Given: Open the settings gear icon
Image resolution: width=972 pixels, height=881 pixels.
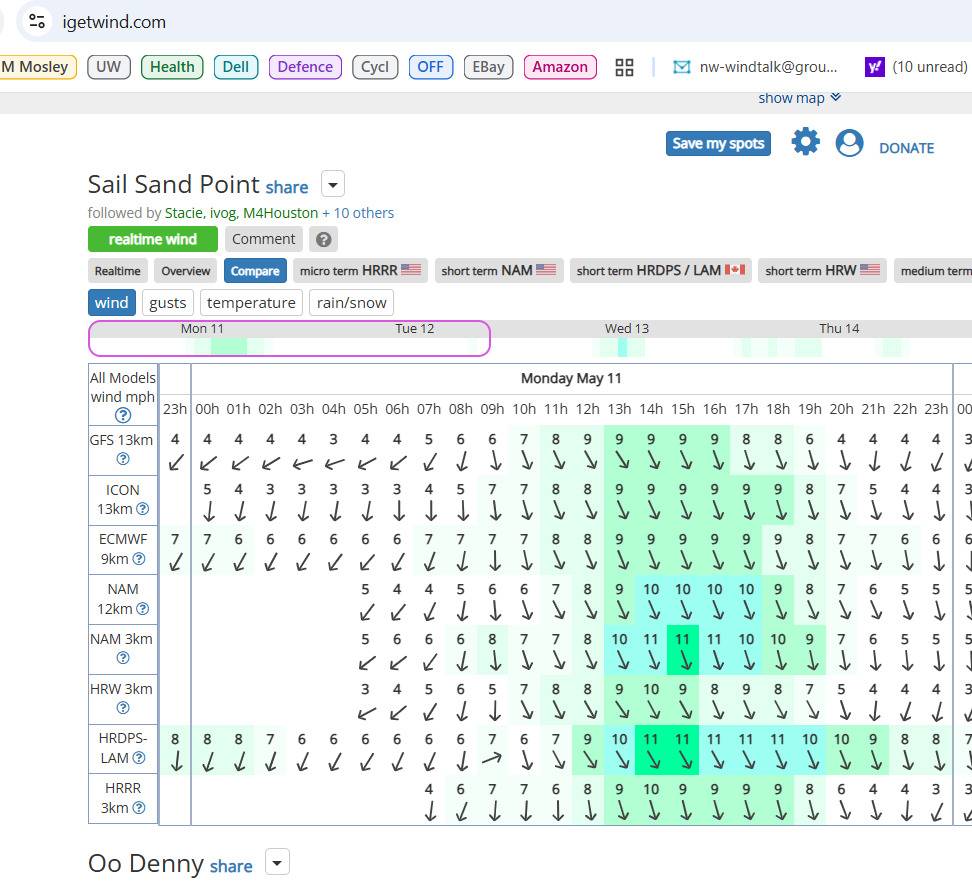Looking at the screenshot, I should (x=805, y=142).
